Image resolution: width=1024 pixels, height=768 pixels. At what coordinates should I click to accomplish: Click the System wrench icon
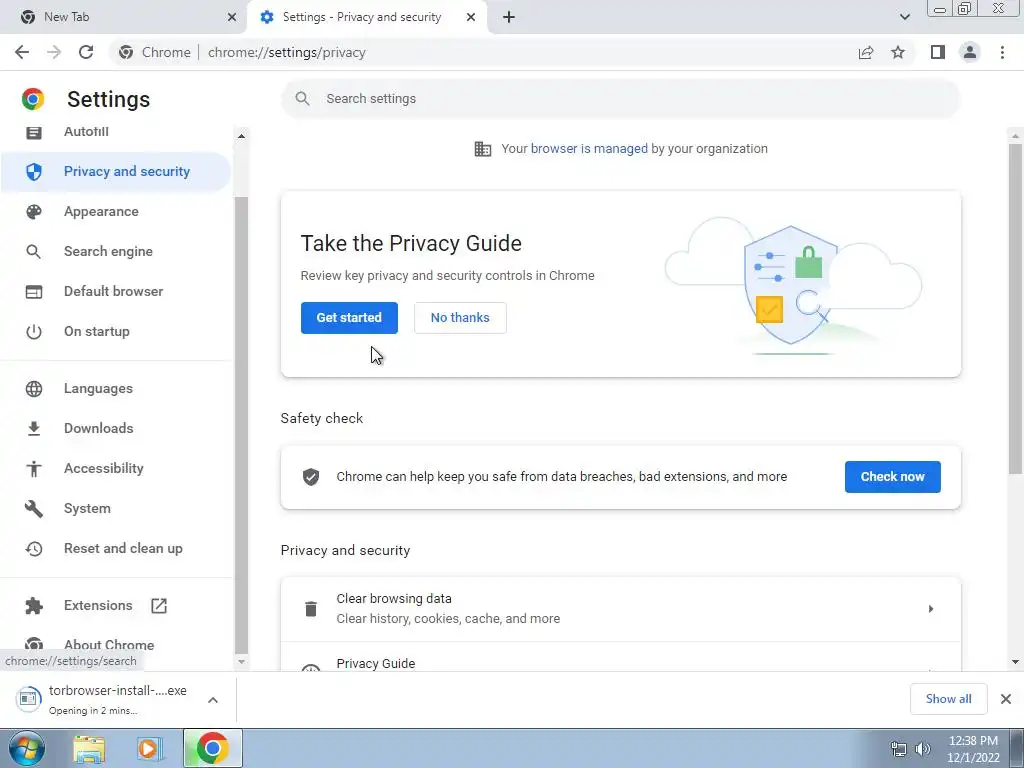coord(33,509)
